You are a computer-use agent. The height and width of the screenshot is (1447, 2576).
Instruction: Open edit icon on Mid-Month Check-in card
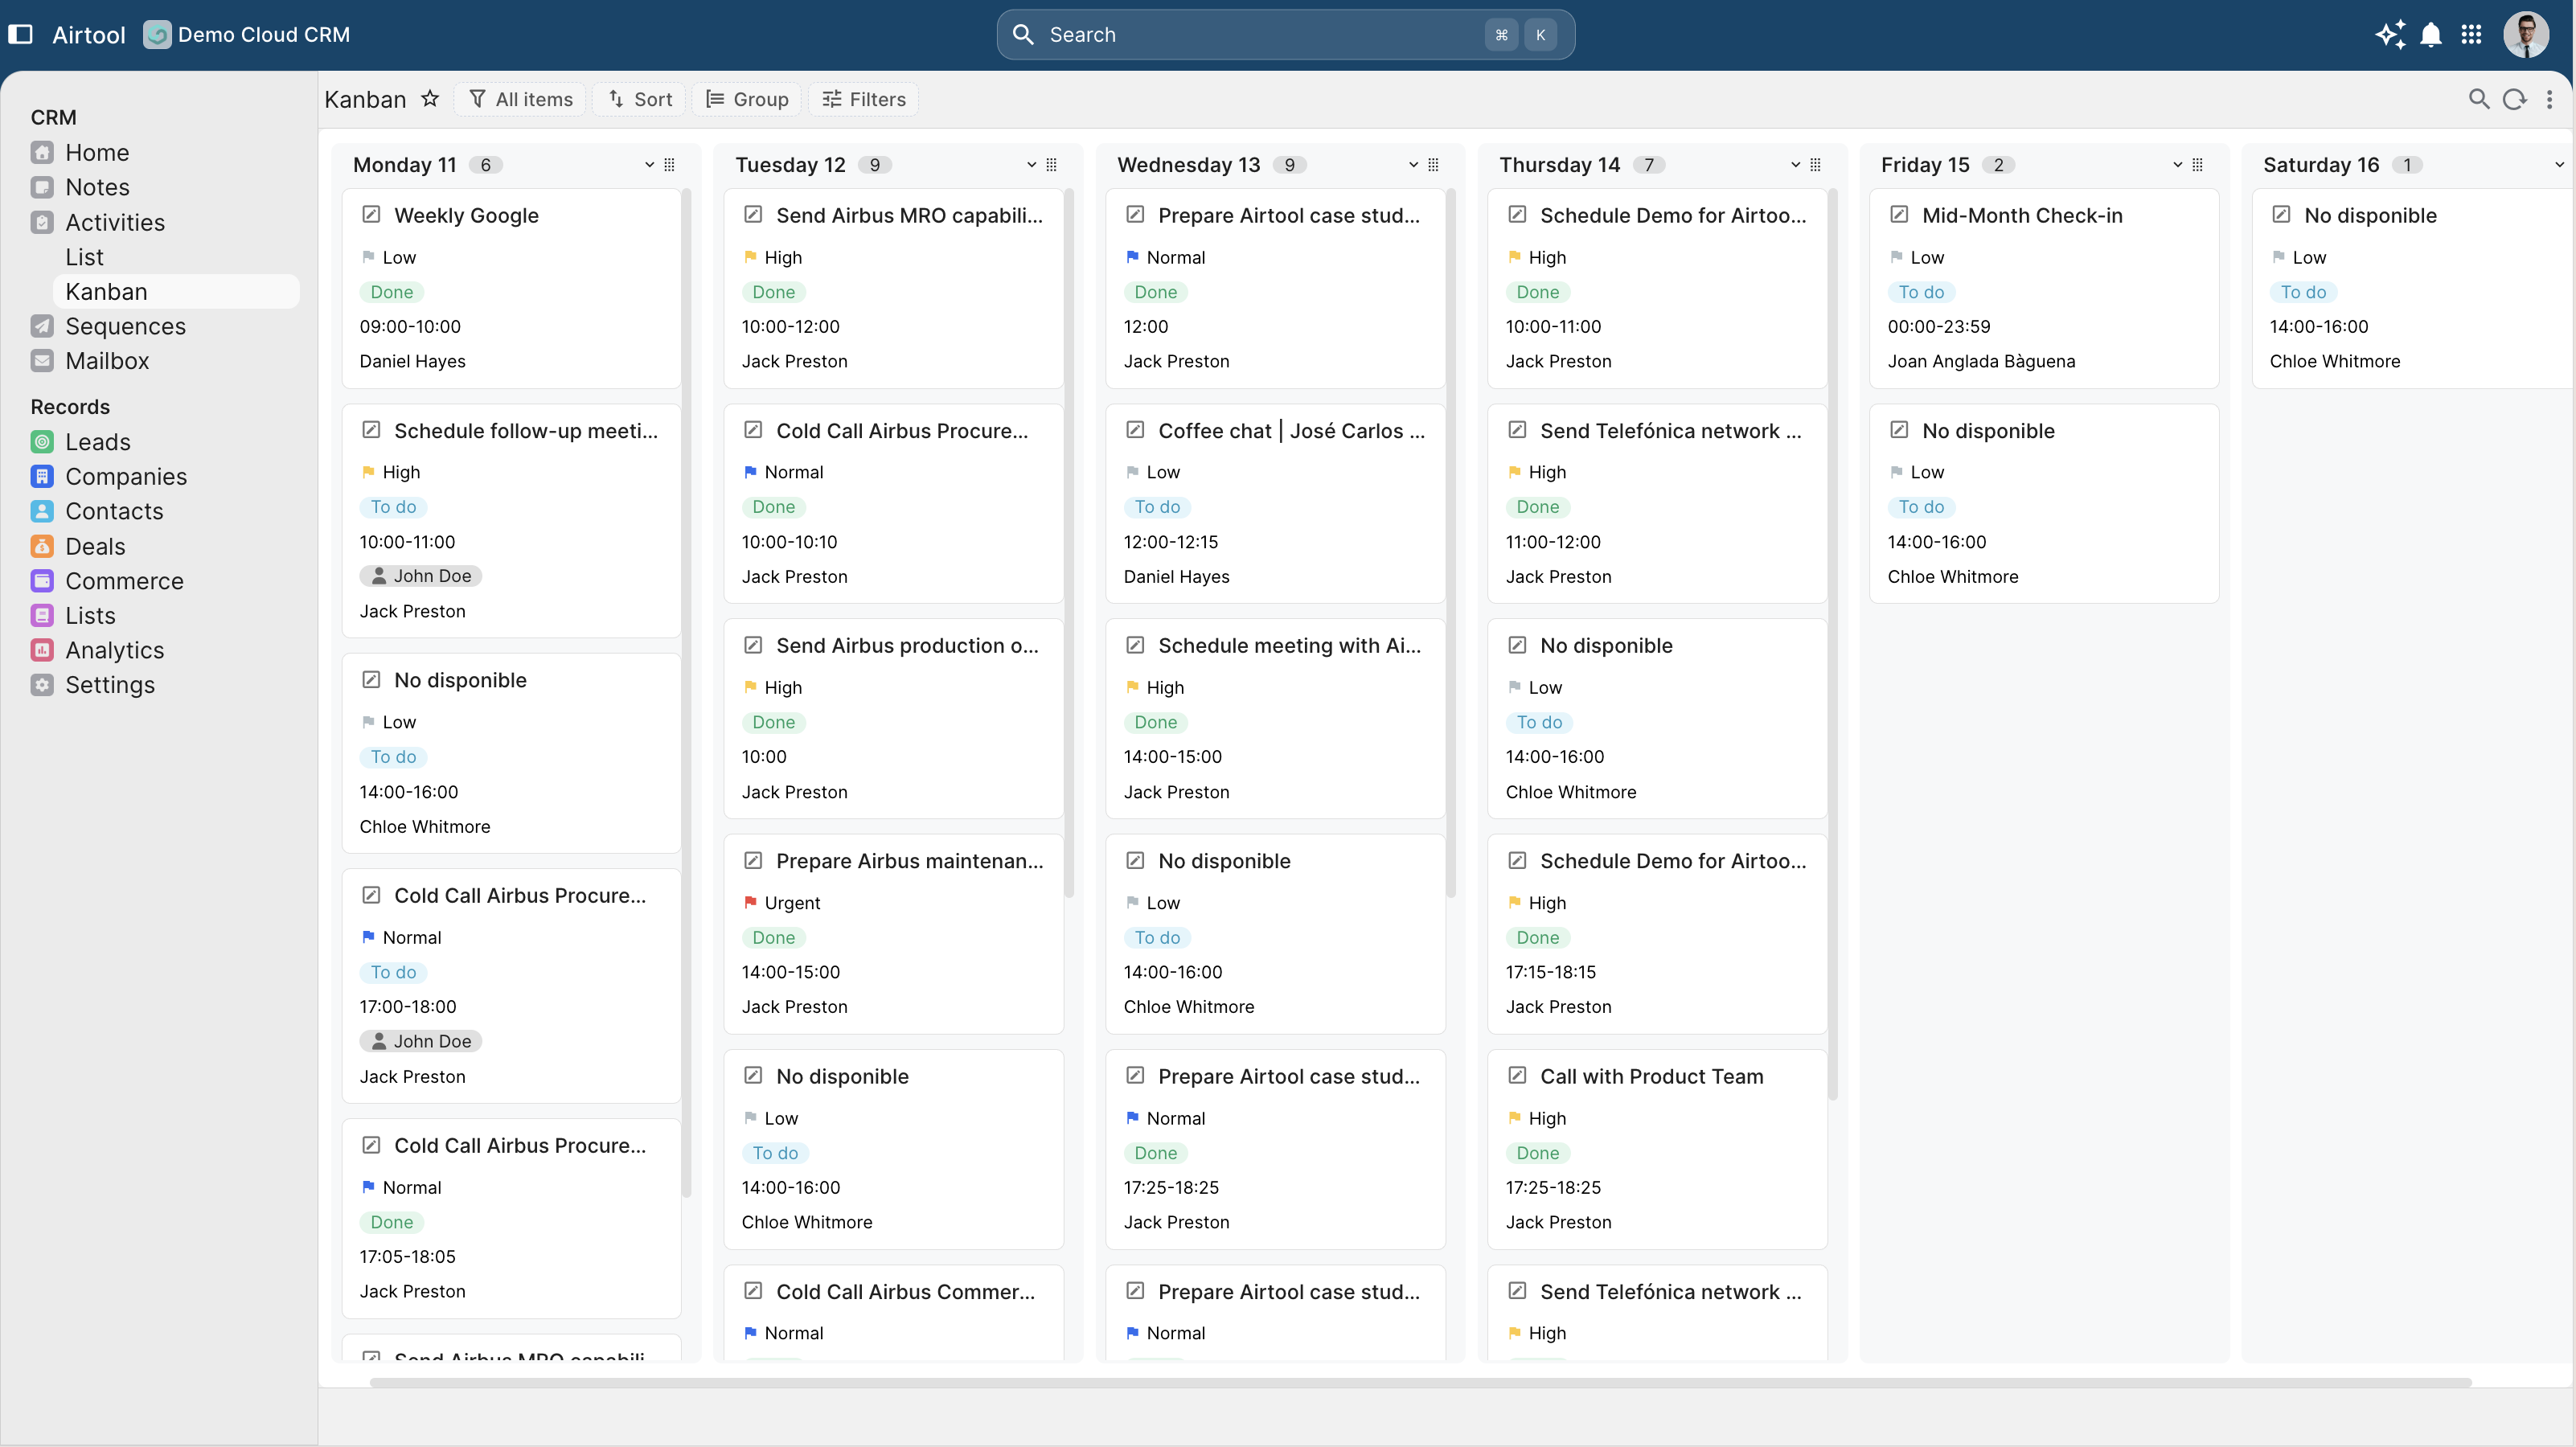(x=1899, y=214)
